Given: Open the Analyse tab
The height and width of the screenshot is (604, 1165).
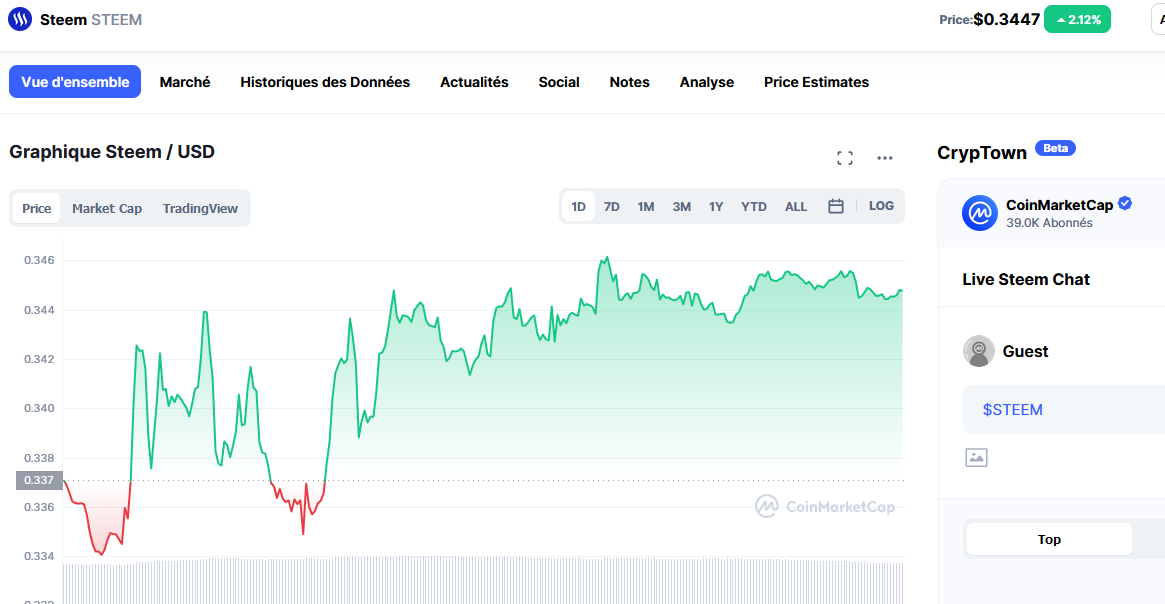Looking at the screenshot, I should pos(707,82).
